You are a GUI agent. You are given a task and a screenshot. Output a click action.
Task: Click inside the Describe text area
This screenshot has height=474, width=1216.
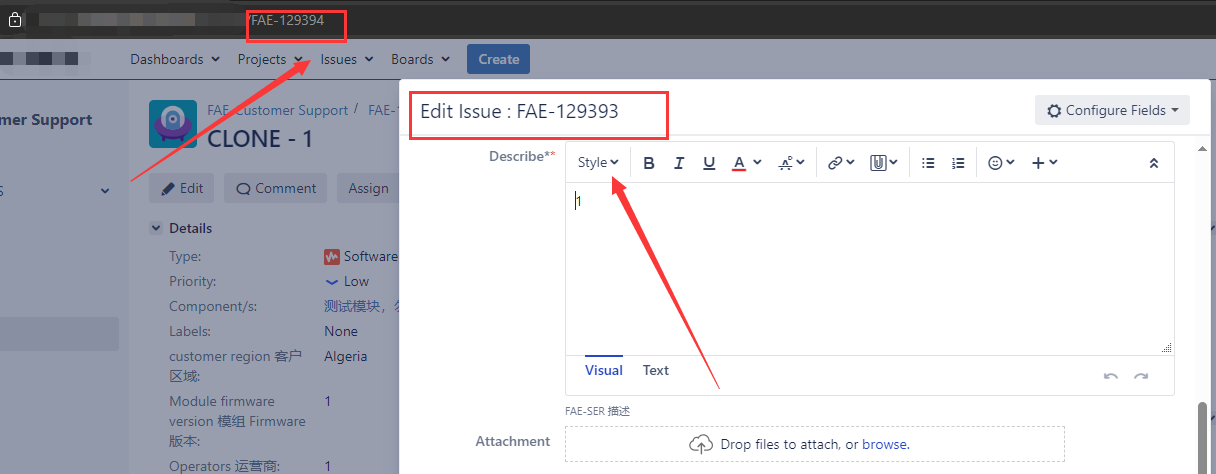point(869,268)
